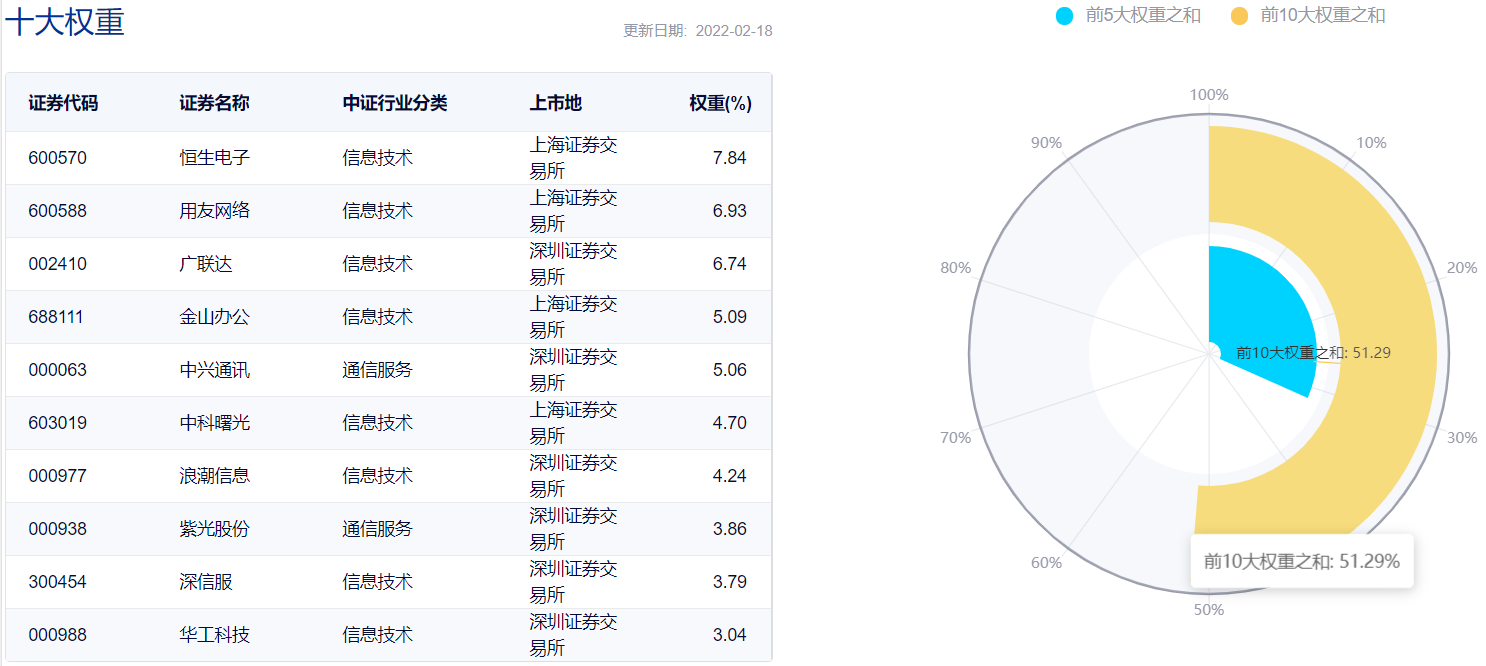Click 通信服务 in the 中兴通讯 row
Image resolution: width=1486 pixels, height=666 pixels.
(377, 370)
